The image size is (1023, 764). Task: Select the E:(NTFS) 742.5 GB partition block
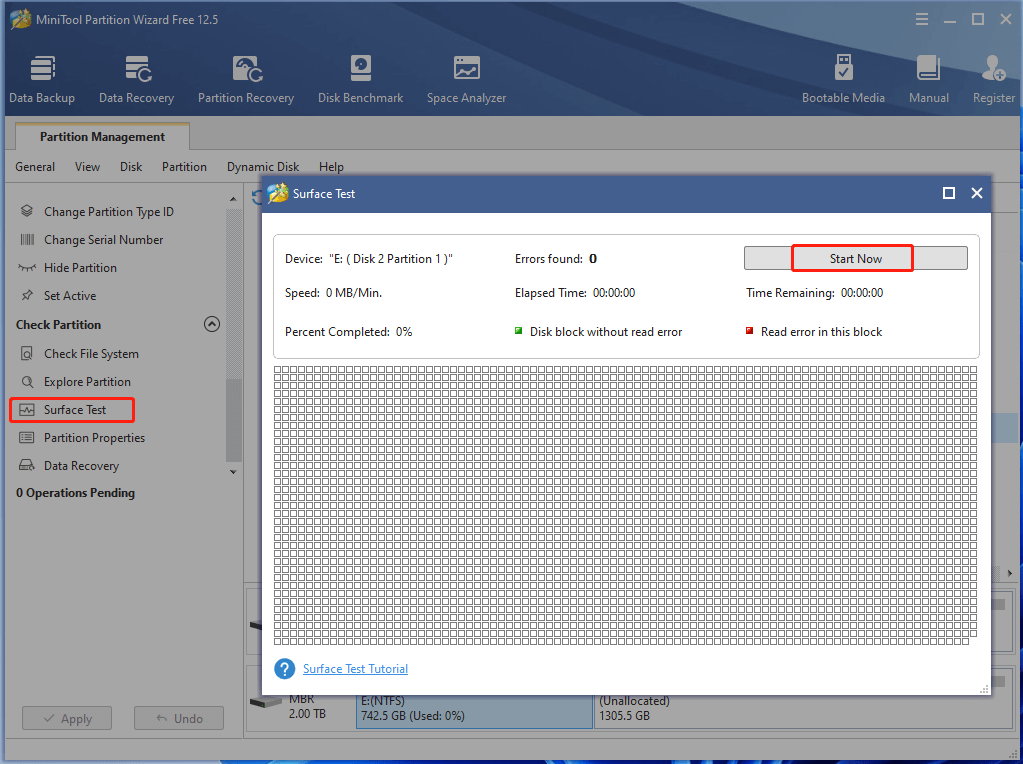coord(474,712)
